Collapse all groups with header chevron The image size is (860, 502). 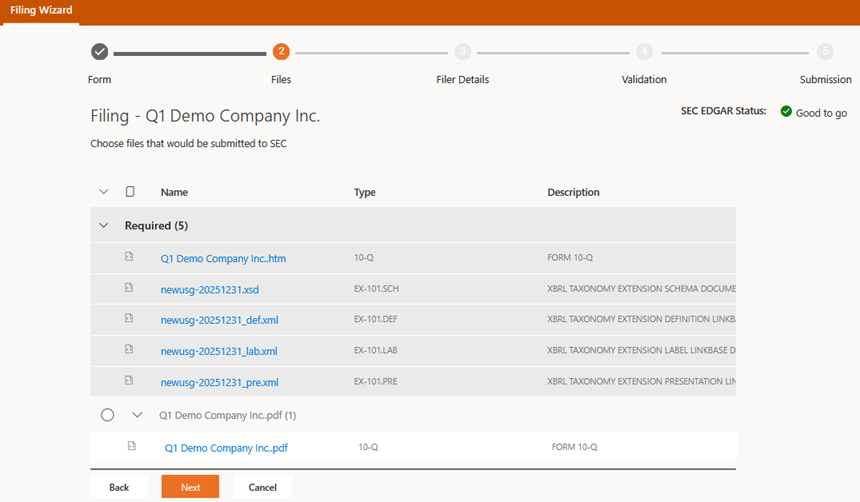pos(104,191)
